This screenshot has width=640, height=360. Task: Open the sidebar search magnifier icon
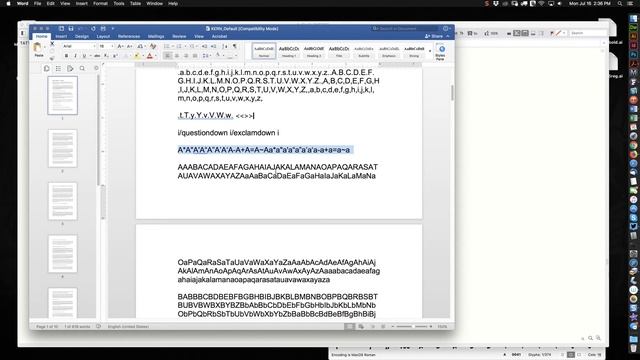tap(82, 69)
